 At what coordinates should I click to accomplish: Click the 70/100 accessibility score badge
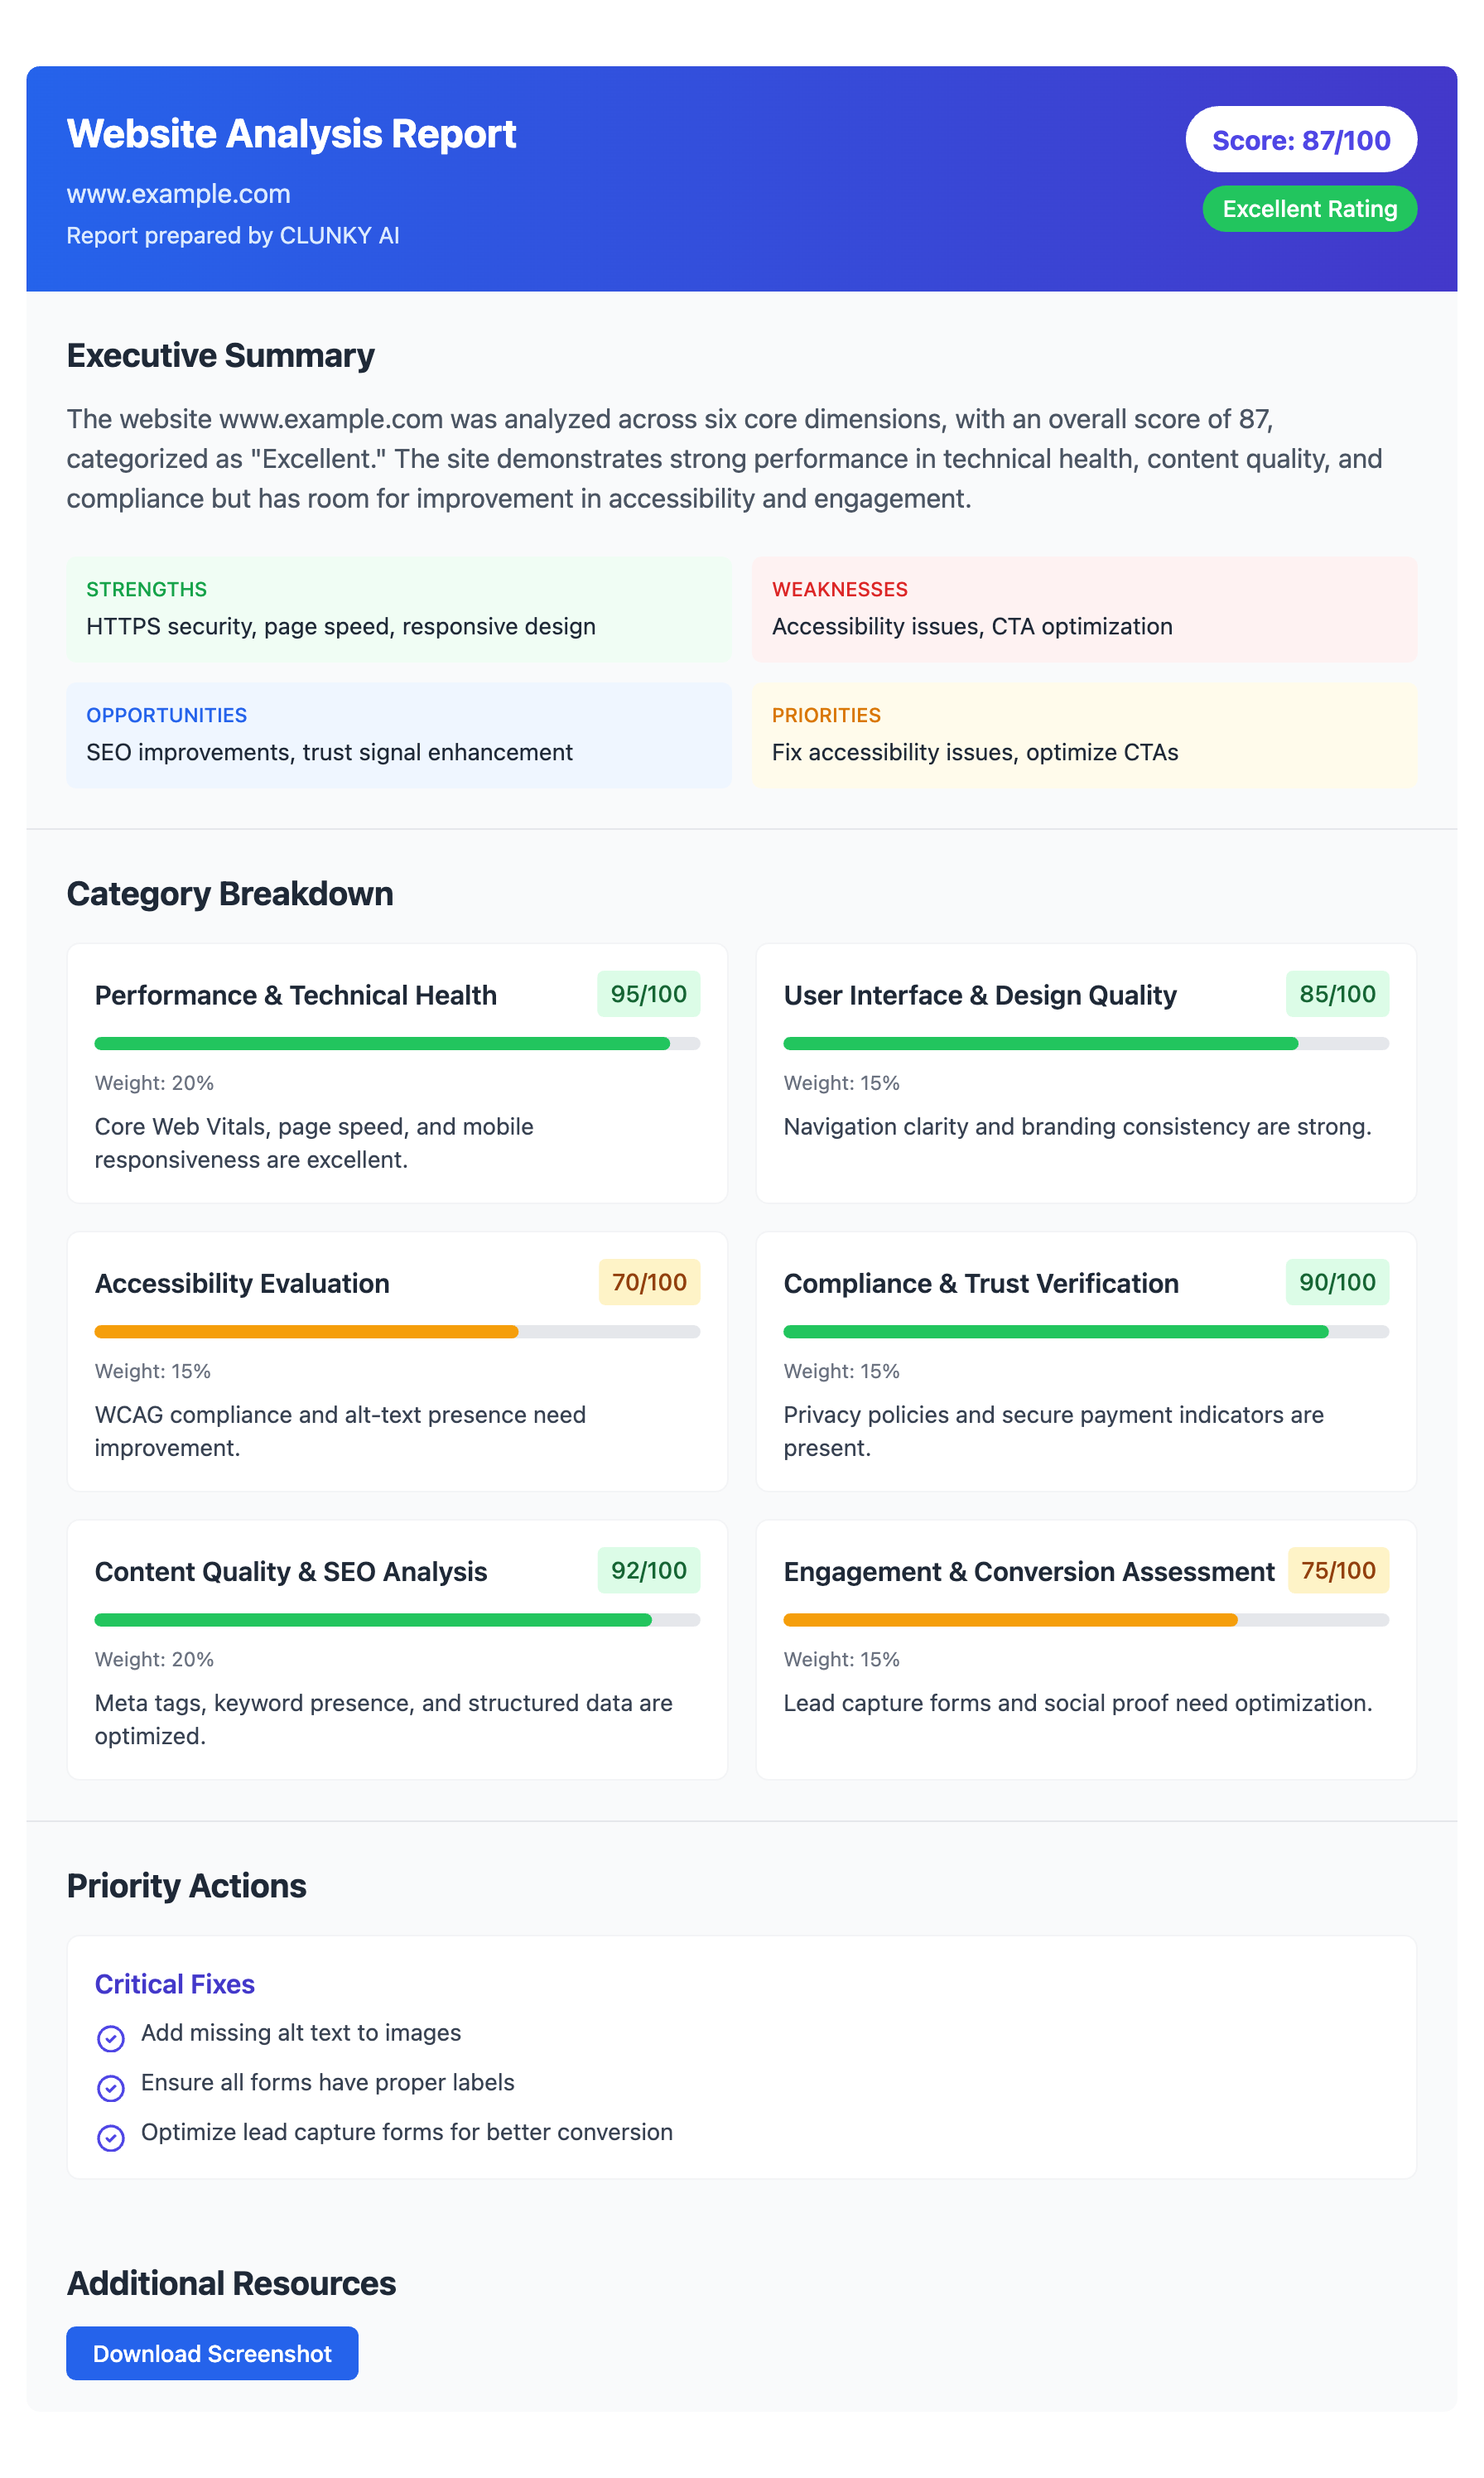[649, 1282]
